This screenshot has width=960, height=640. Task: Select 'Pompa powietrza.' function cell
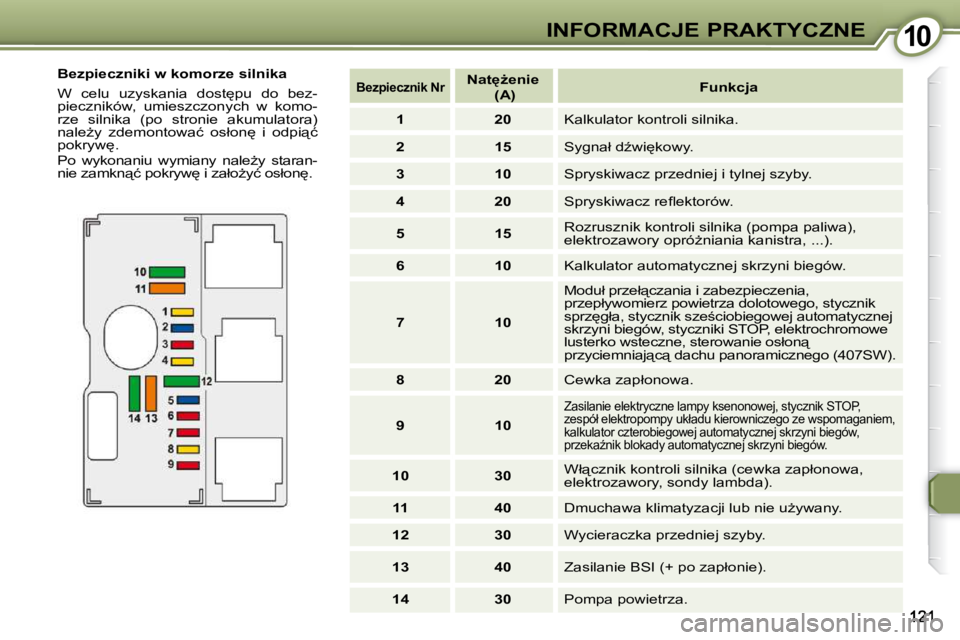[x=730, y=599]
